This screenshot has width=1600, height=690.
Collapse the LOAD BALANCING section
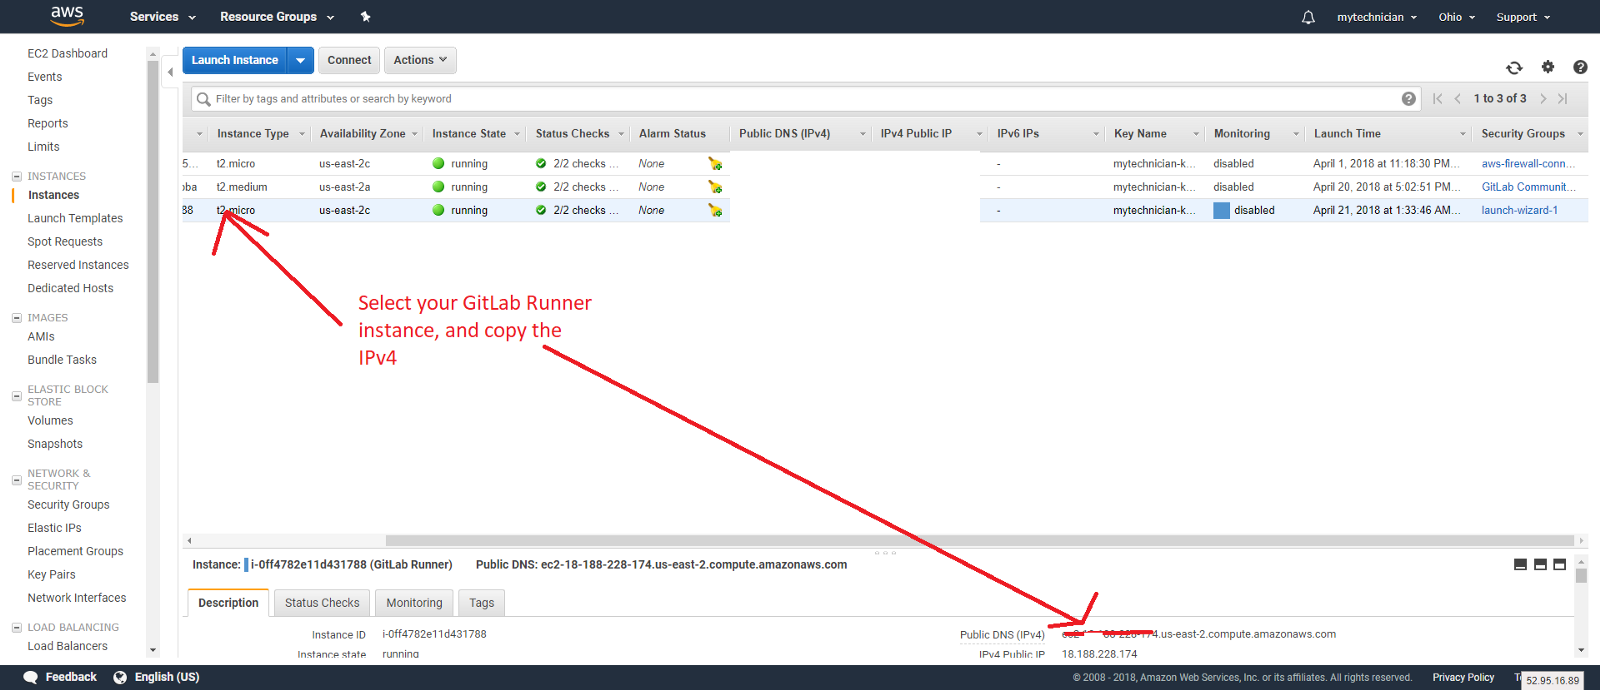pos(16,628)
